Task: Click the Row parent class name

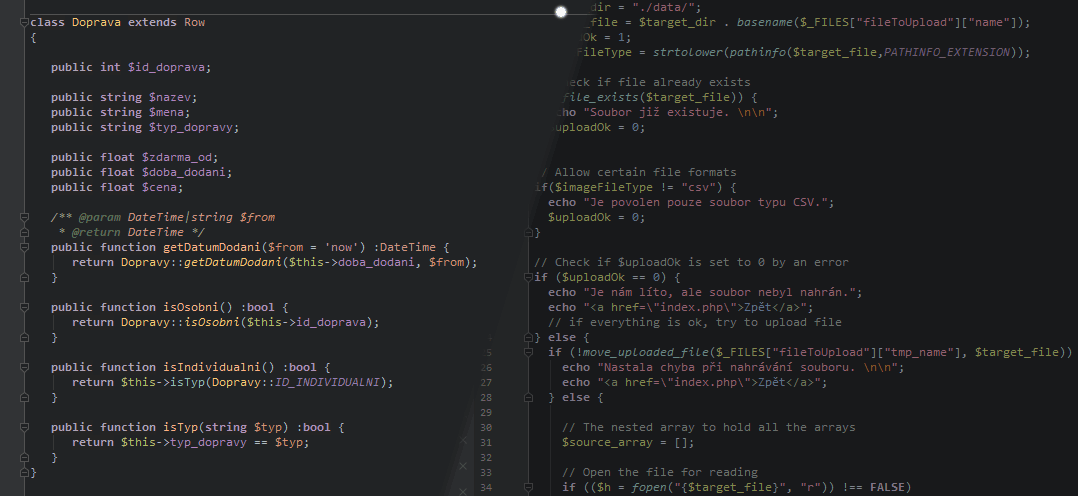Action: (x=194, y=22)
